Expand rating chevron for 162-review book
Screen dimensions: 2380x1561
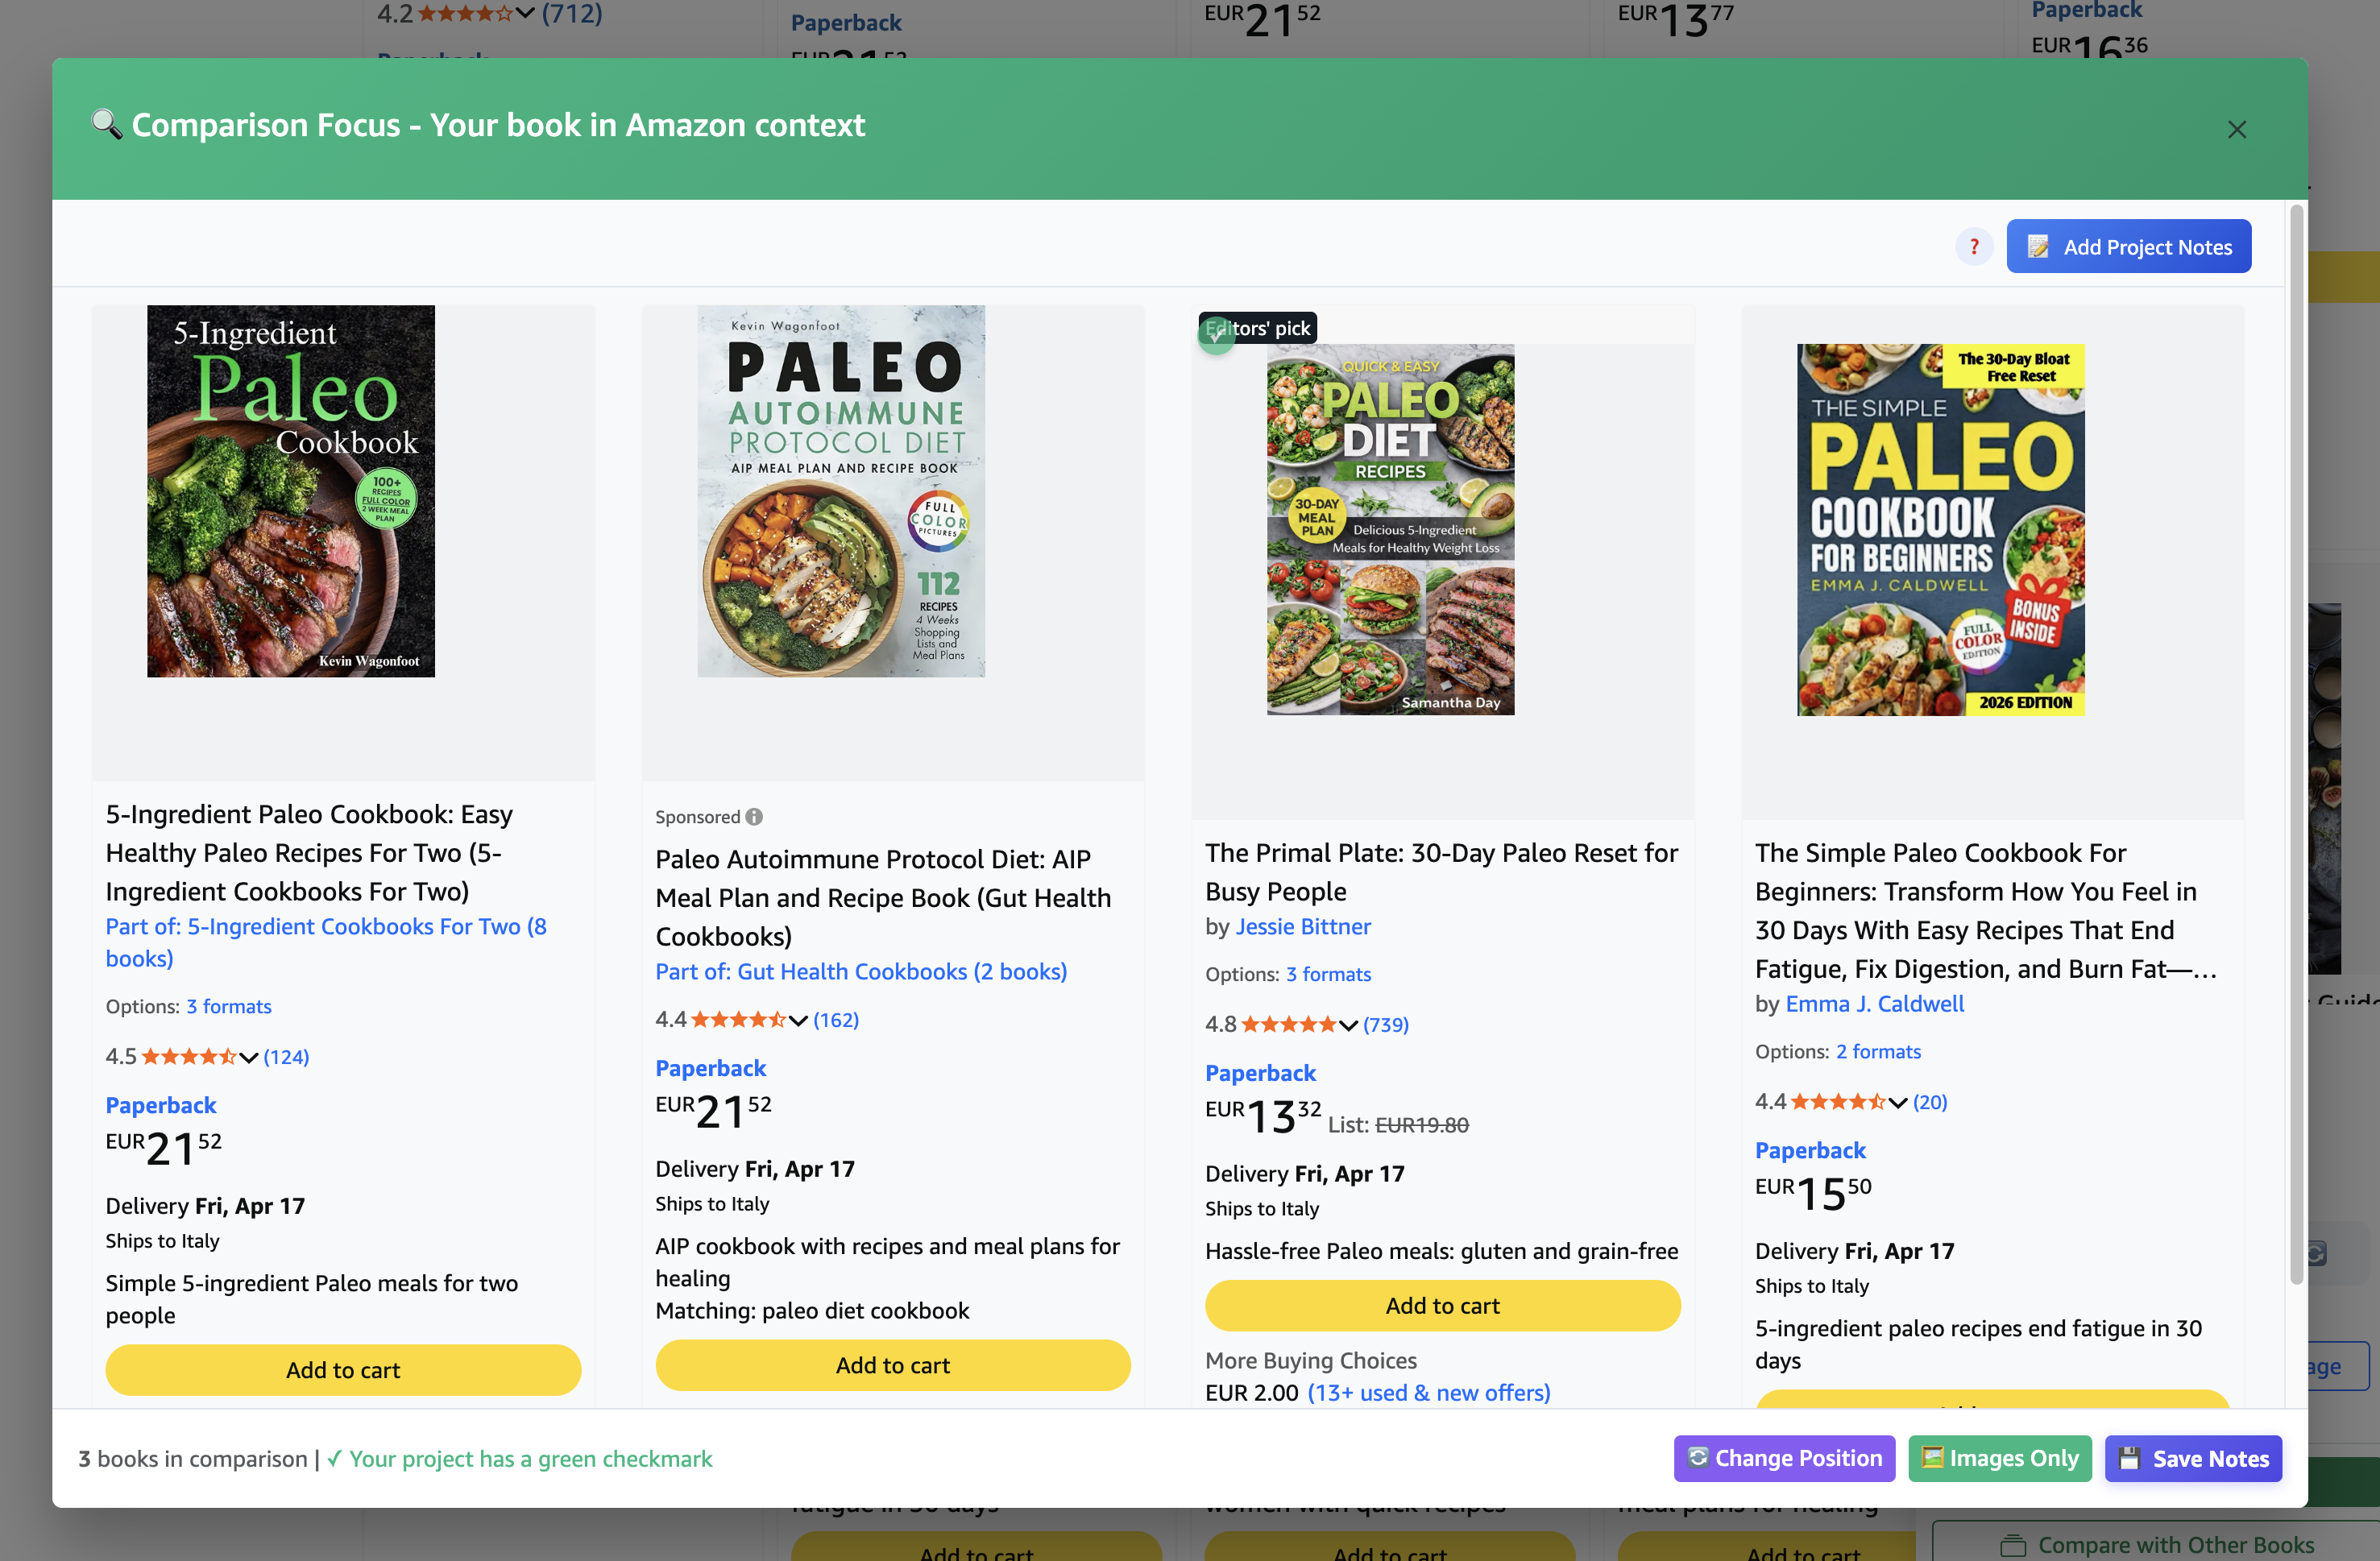[x=798, y=1020]
